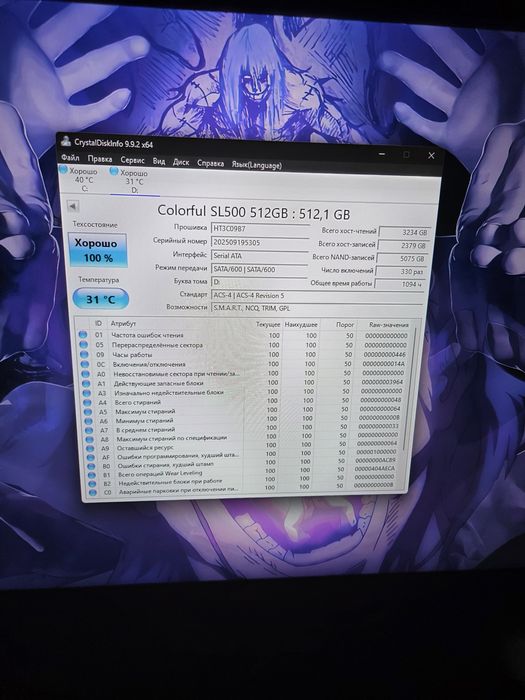This screenshot has width=525, height=700.
Task: Click Всего хост-записей value 2379 GB
Action: coord(404,245)
